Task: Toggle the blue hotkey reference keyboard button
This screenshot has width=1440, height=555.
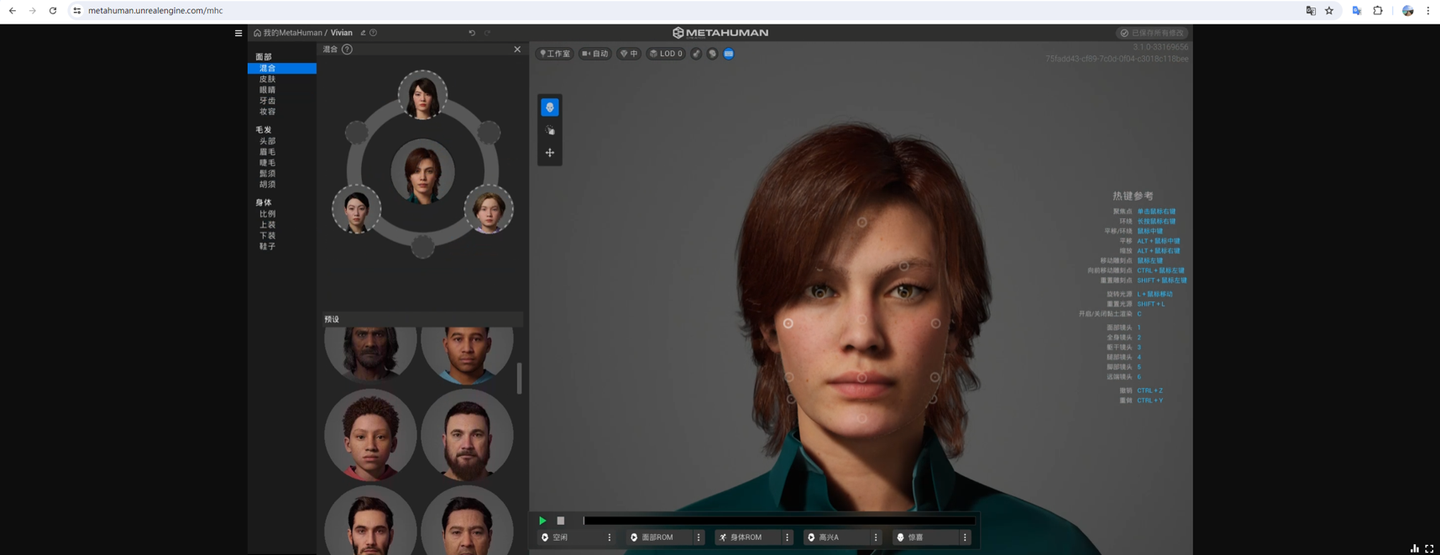Action: (x=728, y=54)
